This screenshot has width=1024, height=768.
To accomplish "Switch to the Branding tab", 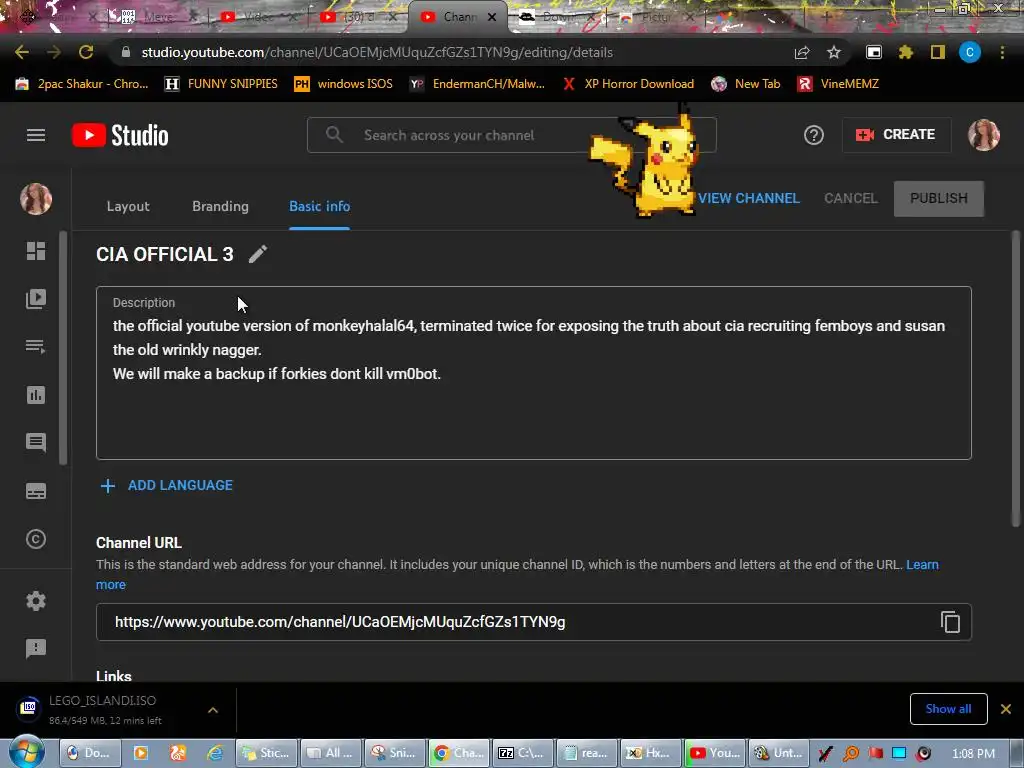I will (220, 206).
